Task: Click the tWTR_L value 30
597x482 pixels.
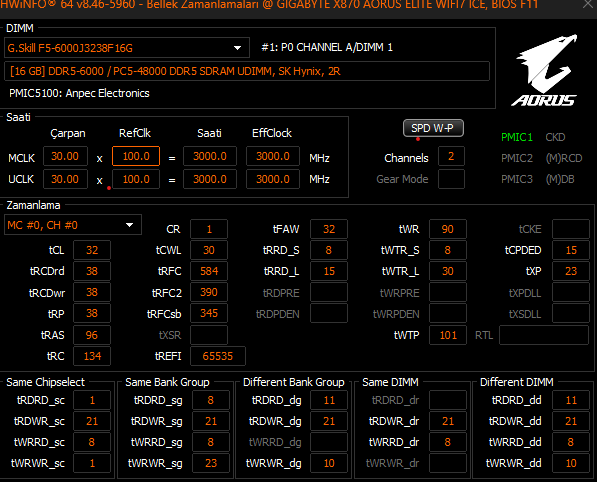Action: click(448, 271)
